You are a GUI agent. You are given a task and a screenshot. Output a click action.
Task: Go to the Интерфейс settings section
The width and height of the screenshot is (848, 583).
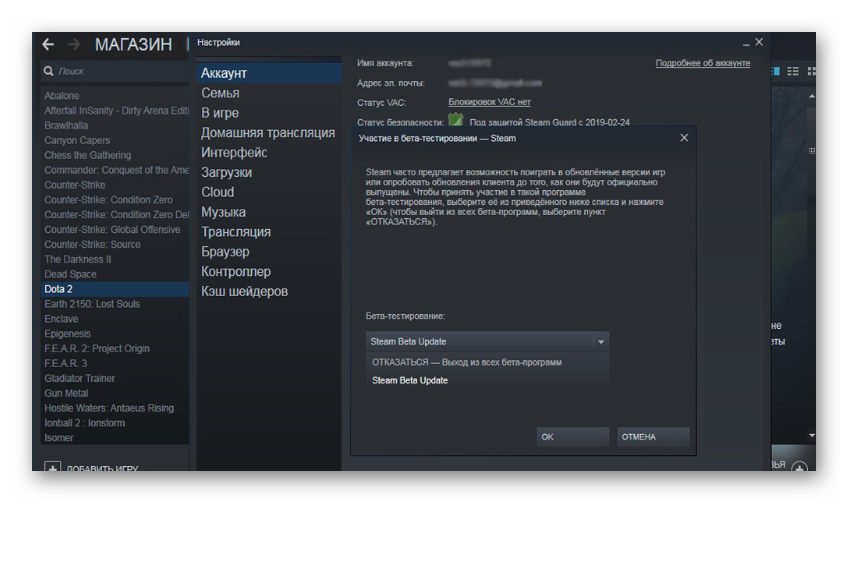(234, 153)
